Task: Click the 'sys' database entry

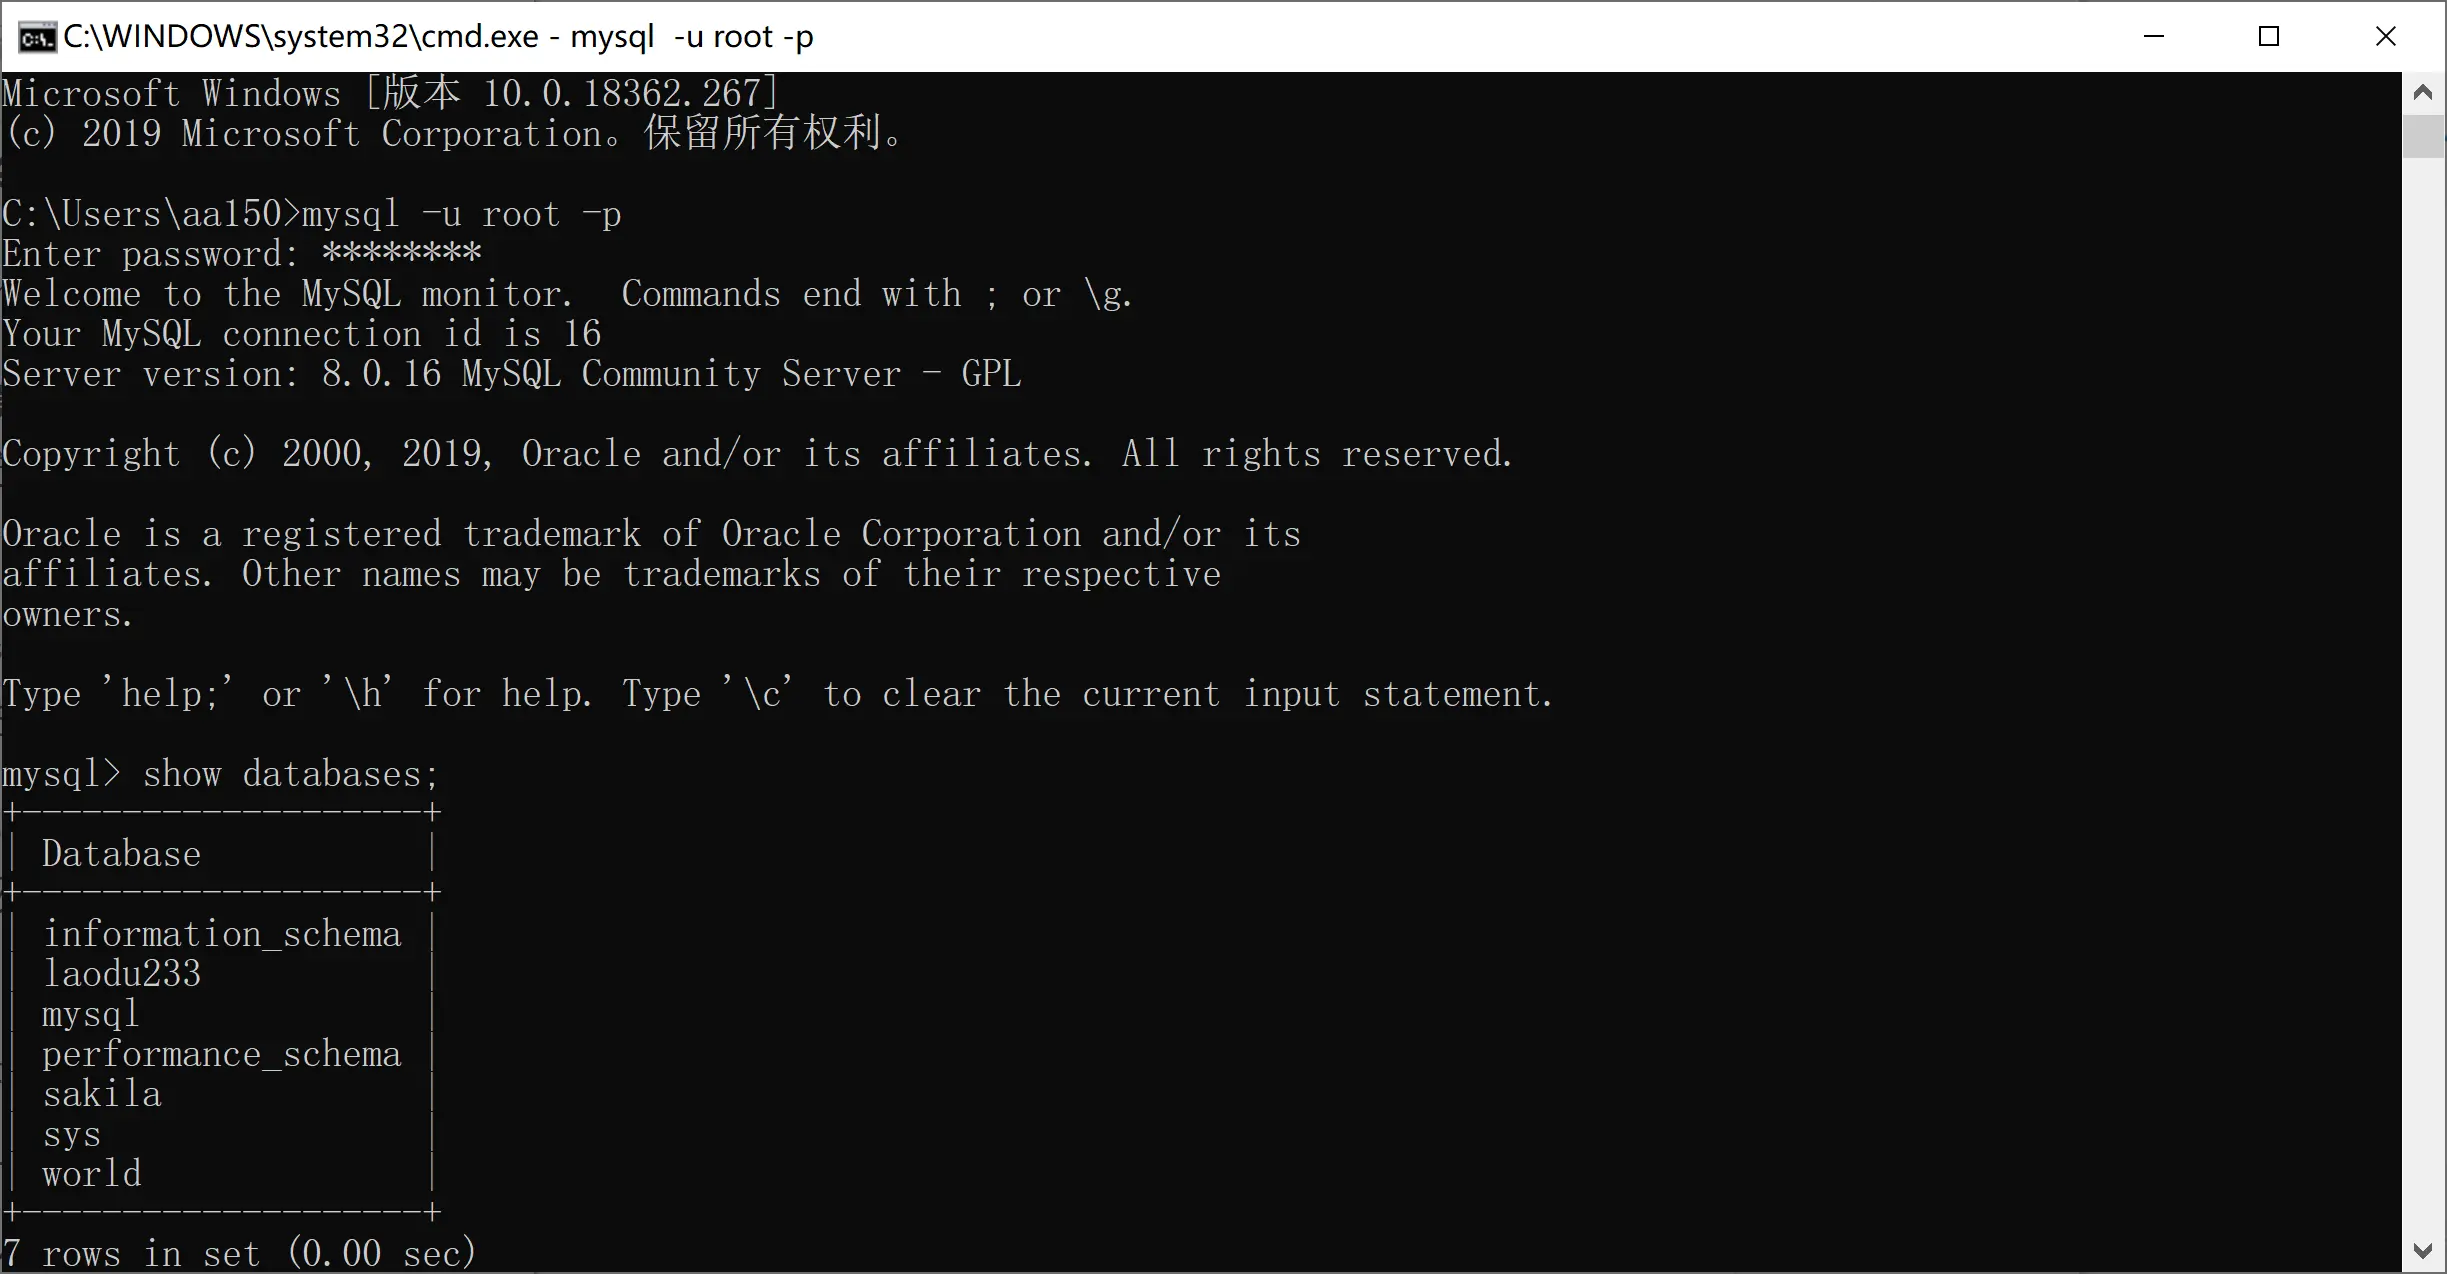Action: 71,1135
